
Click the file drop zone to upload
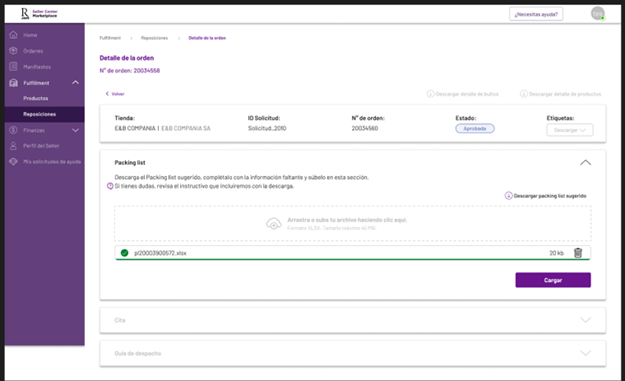tap(352, 224)
